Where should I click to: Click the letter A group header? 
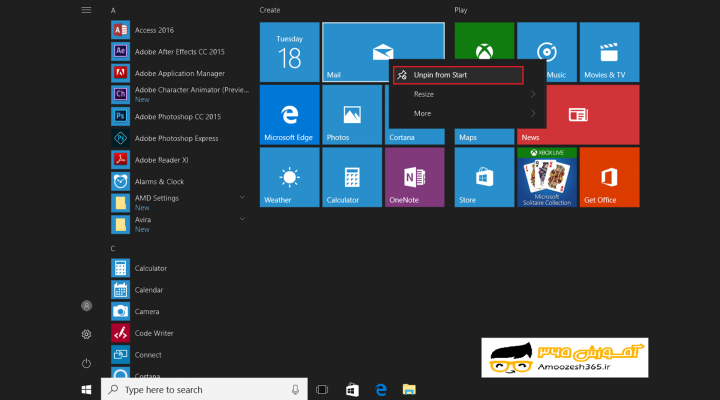tap(113, 10)
